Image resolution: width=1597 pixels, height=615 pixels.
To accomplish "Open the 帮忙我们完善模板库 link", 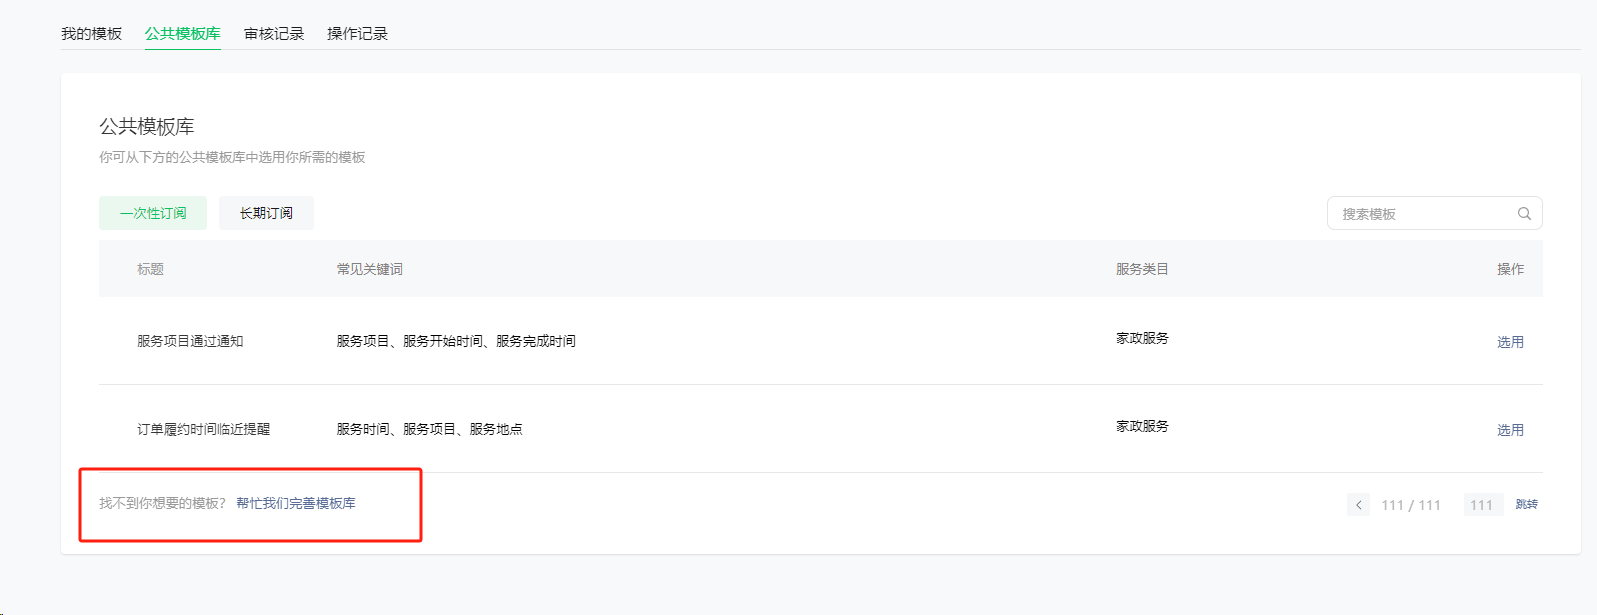I will coord(296,503).
